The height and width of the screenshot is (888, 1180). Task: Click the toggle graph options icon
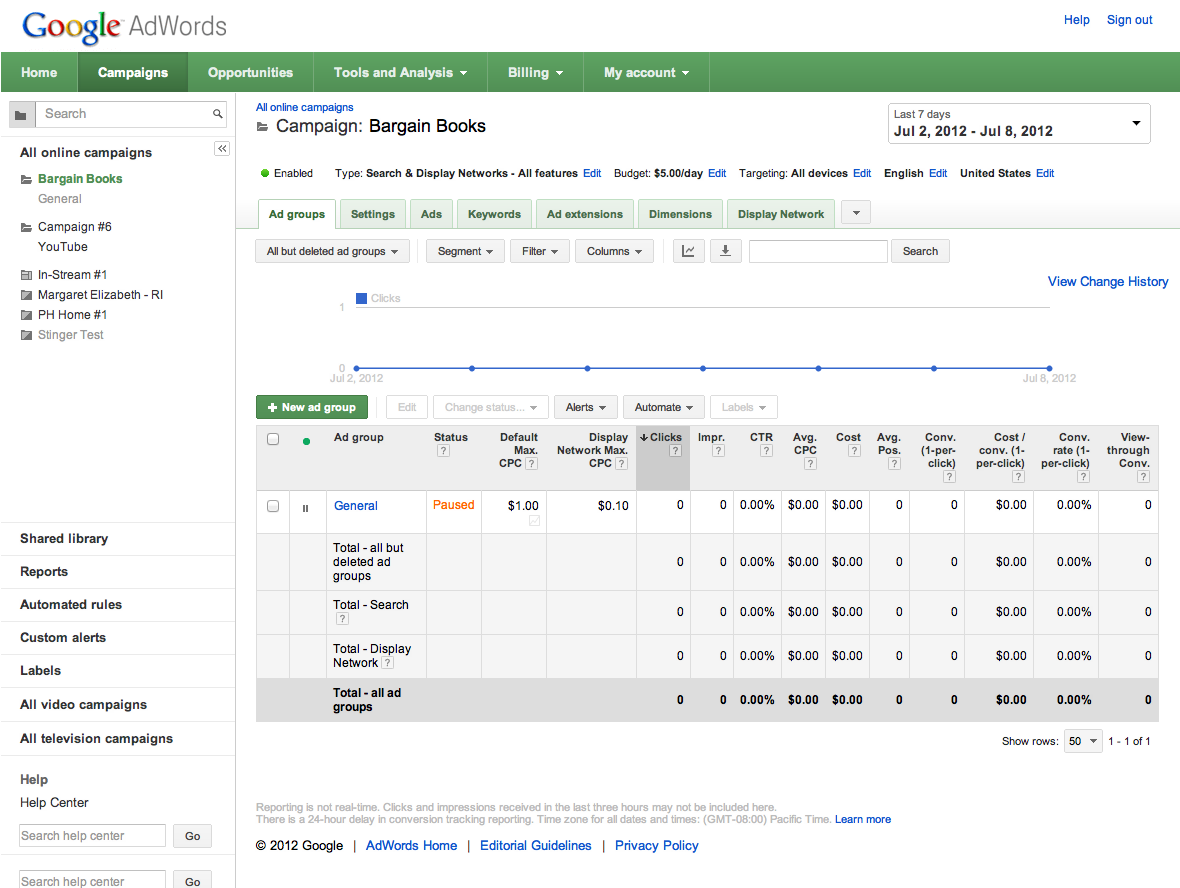(688, 251)
